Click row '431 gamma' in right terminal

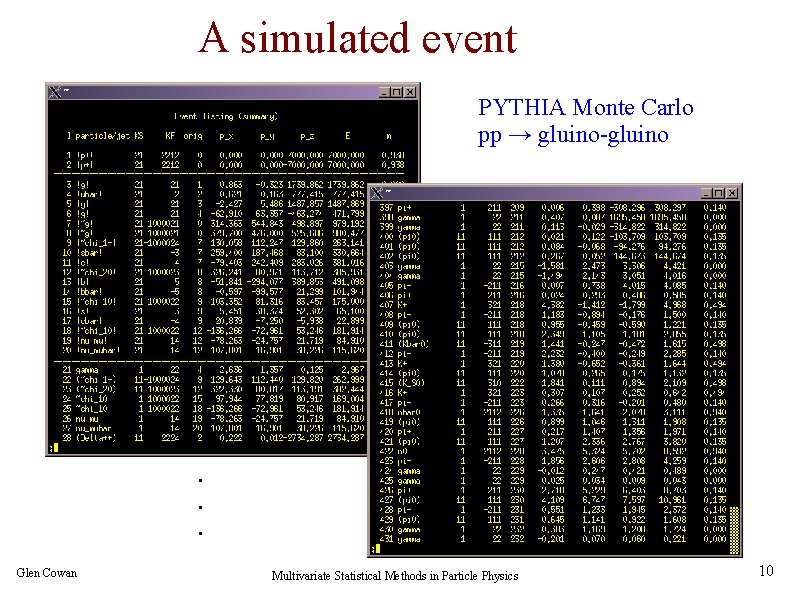click(553, 539)
